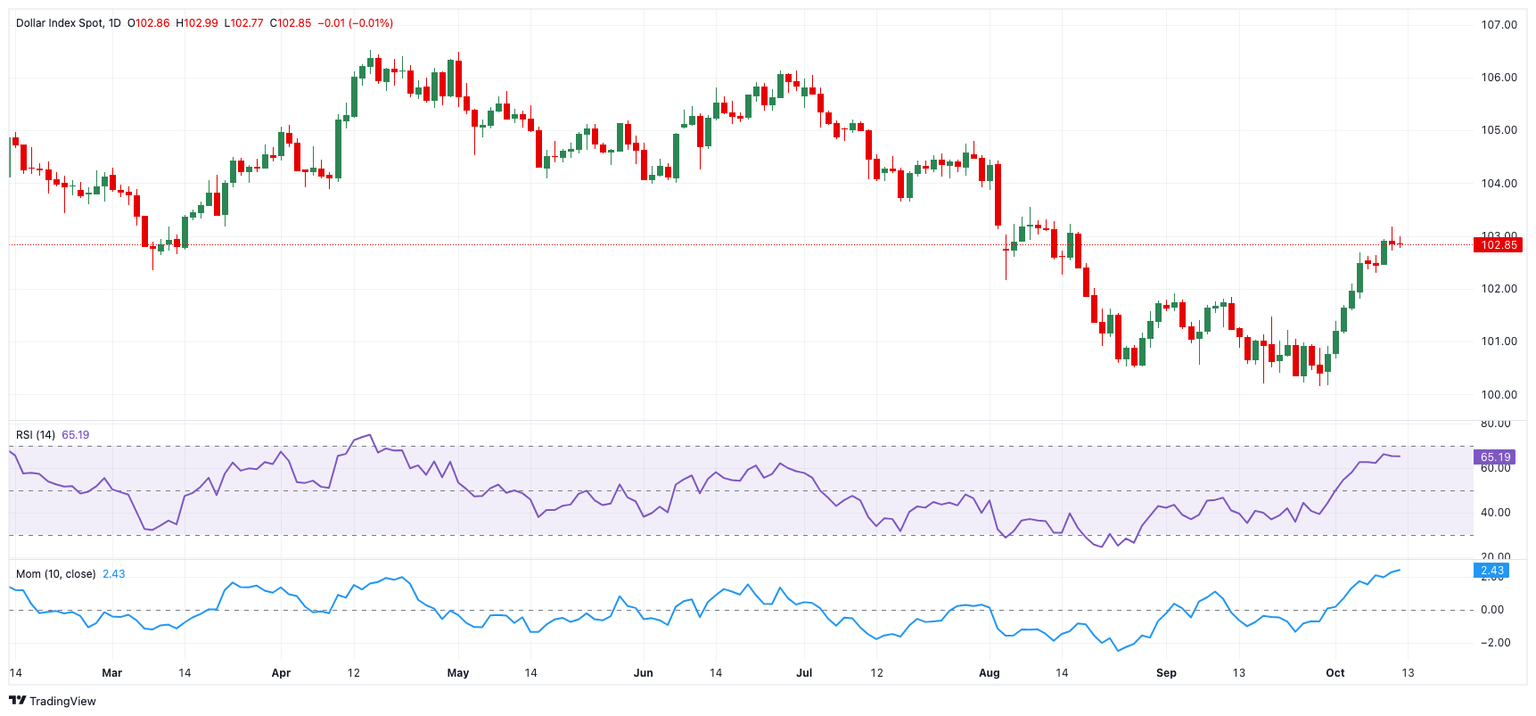Click the -0.01 (-0.01%) change value
The width and height of the screenshot is (1536, 716).
coord(356,22)
